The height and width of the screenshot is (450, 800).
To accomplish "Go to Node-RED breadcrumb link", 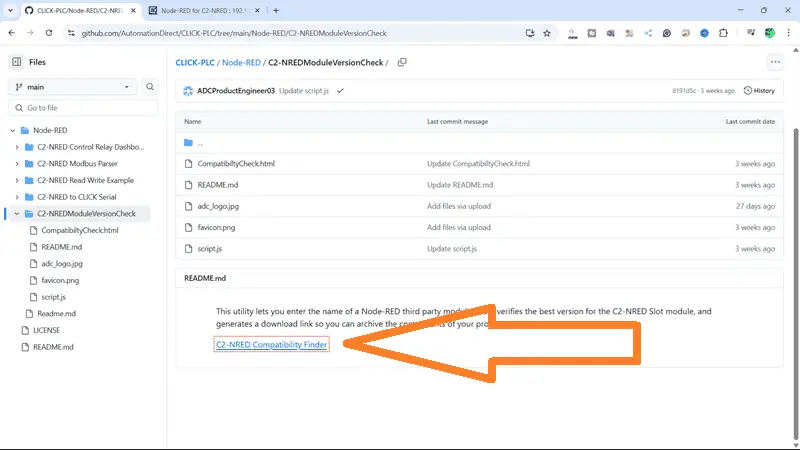I will tap(241, 62).
